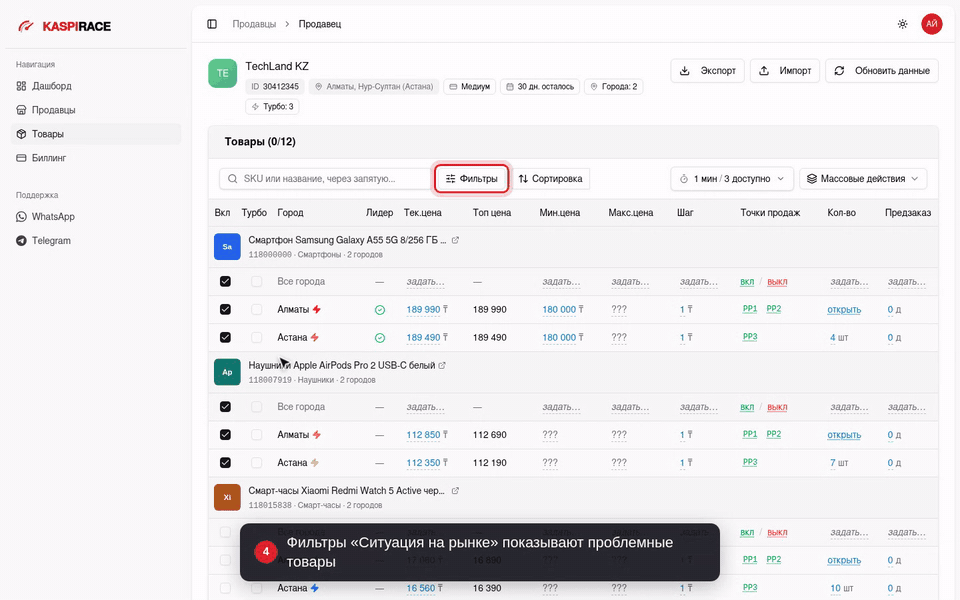Click the Города: 2 badge
The image size is (960, 600).
pos(613,87)
